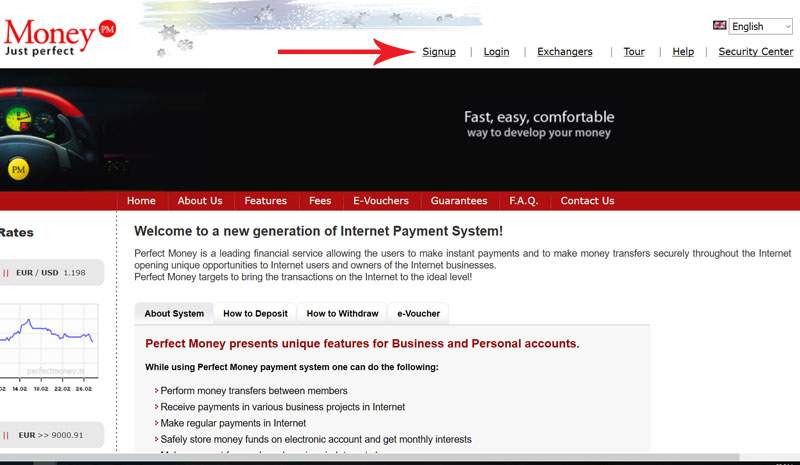Navigate to Fees menu item
The width and height of the screenshot is (800, 465).
(320, 201)
